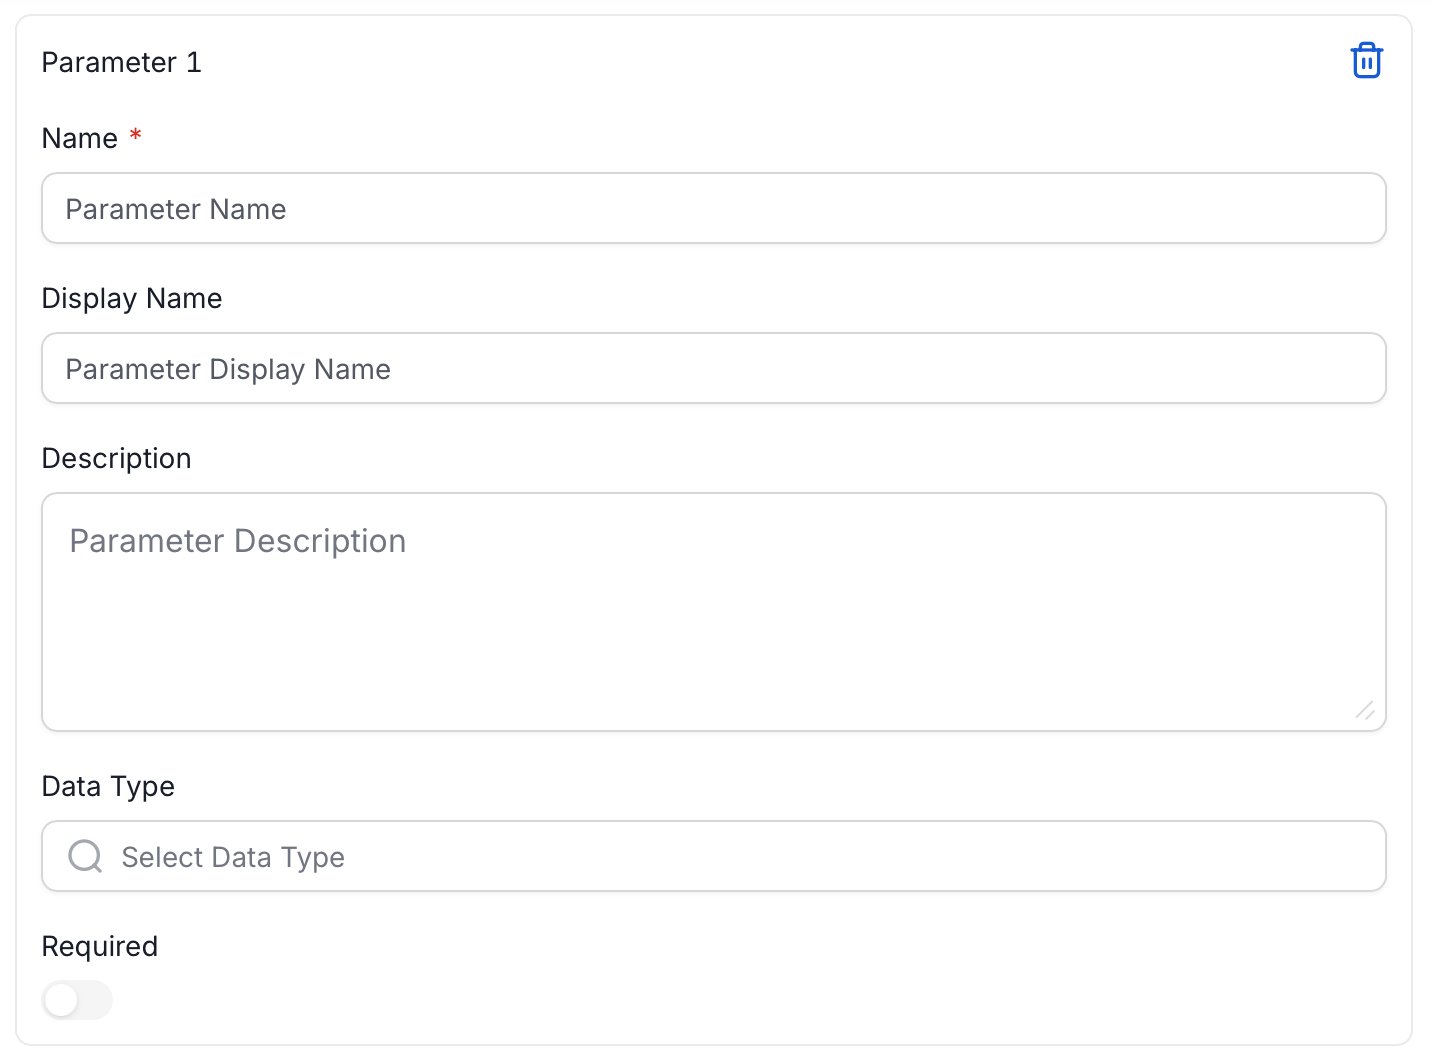Image resolution: width=1432 pixels, height=1058 pixels.
Task: Enable the Required toggle switch
Action: pyautogui.click(x=78, y=1000)
